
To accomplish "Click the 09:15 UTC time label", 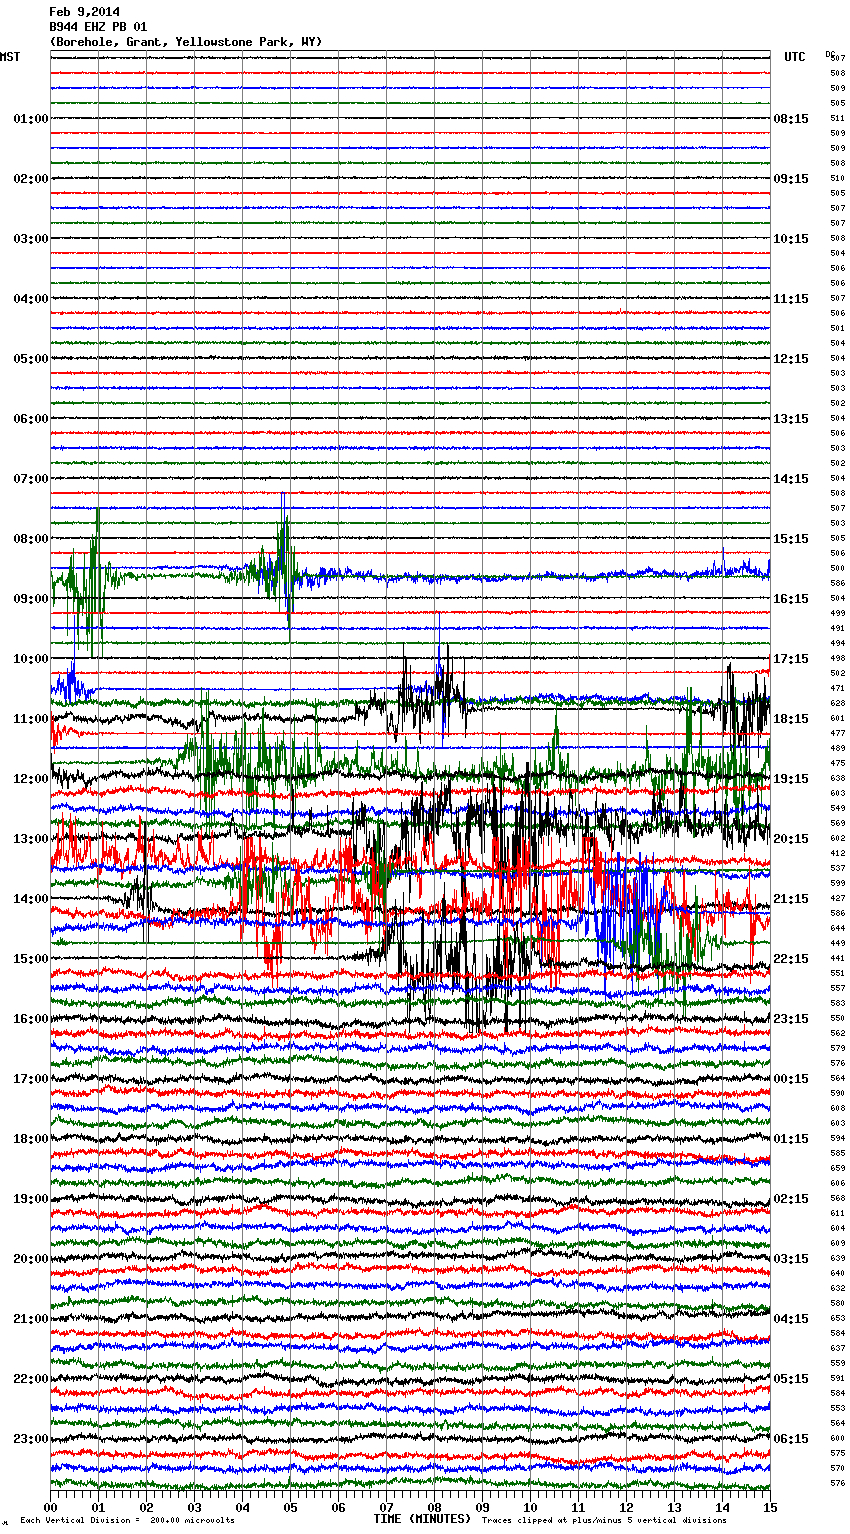I will [791, 179].
